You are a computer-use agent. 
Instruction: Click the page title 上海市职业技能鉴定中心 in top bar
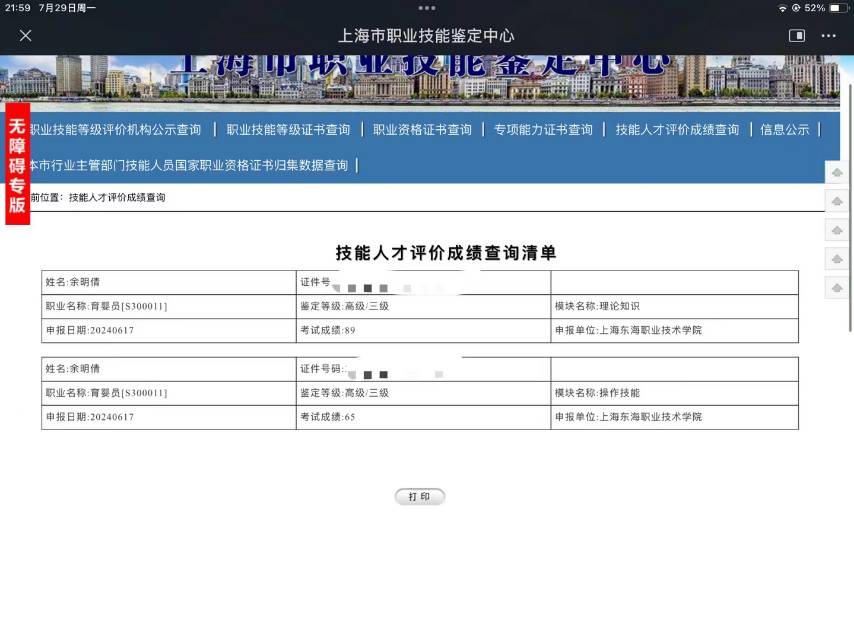pos(426,36)
